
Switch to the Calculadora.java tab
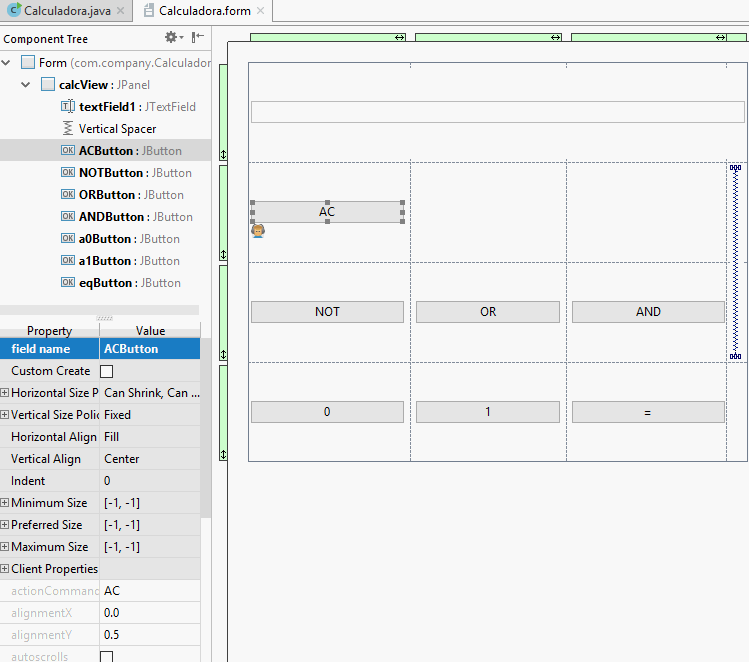tap(67, 11)
